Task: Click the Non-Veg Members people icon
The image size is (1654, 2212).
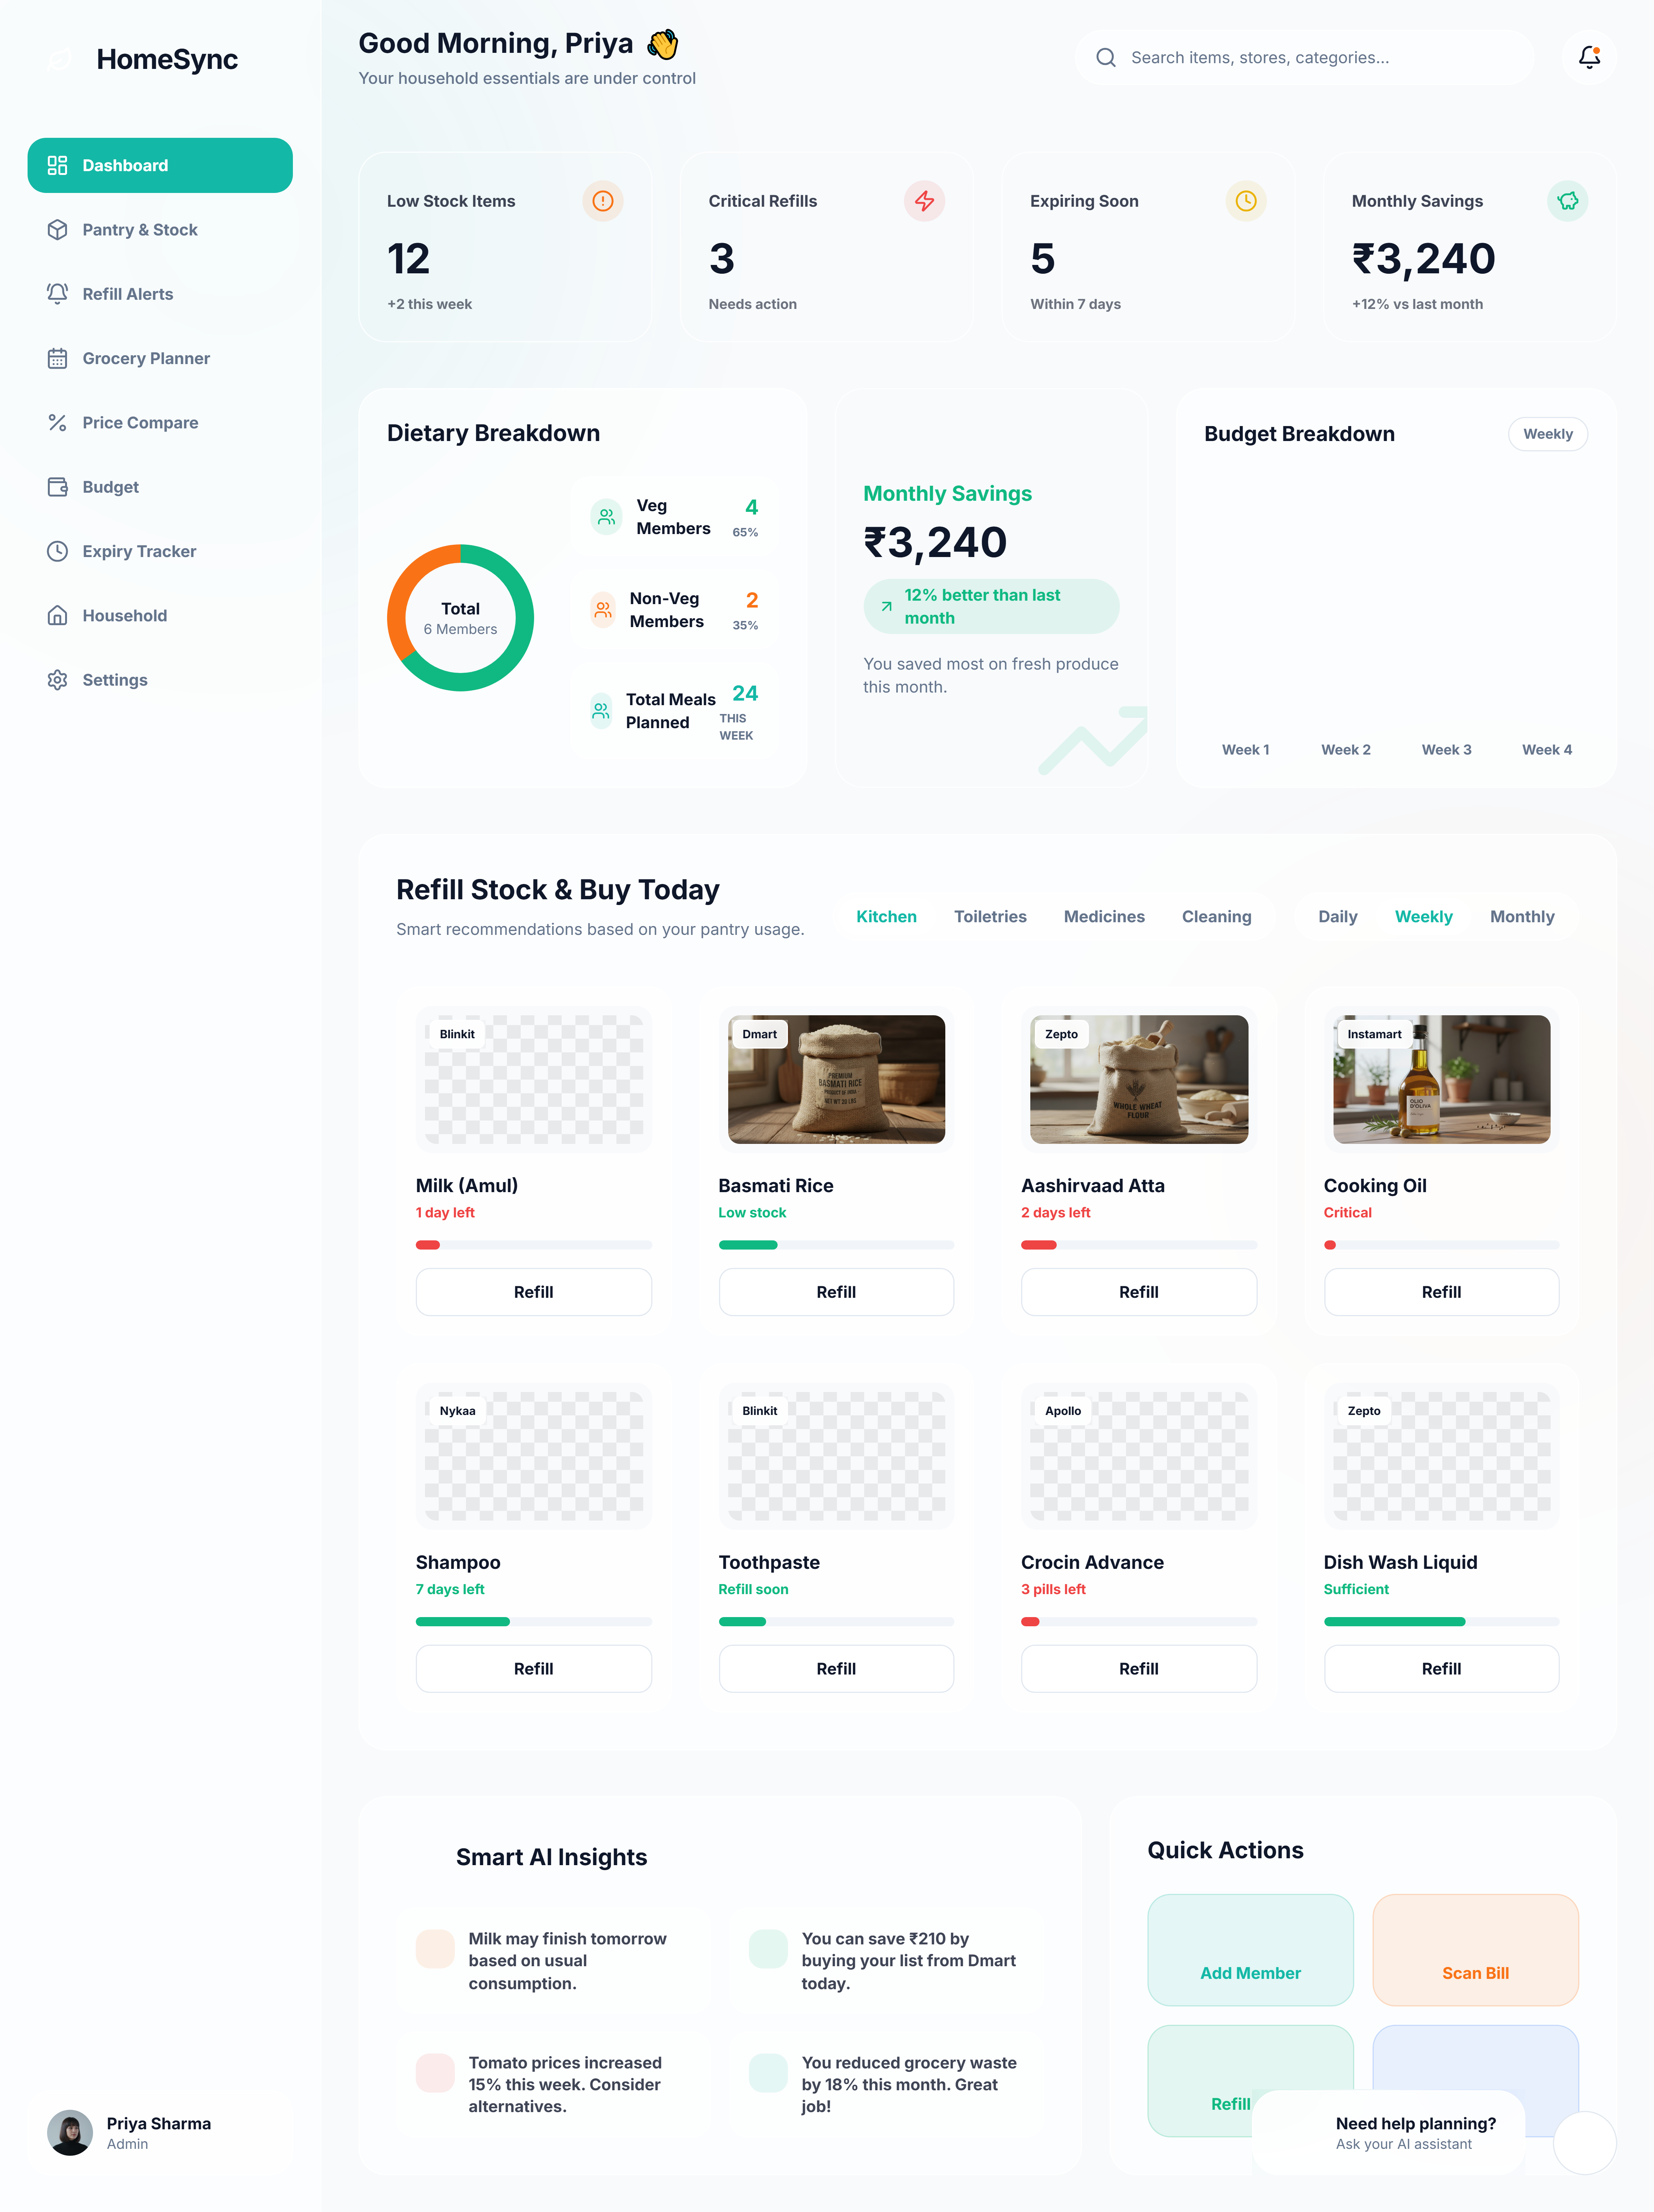Action: (x=603, y=610)
